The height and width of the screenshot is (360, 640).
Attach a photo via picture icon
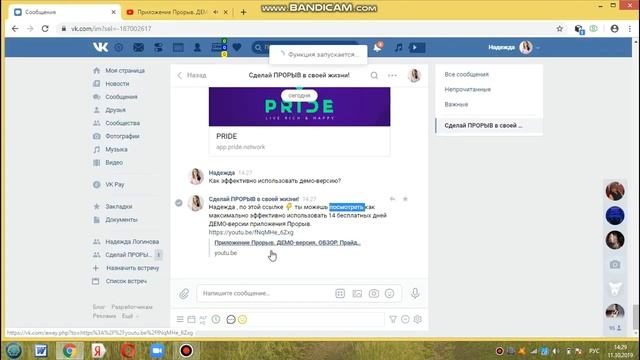click(357, 293)
